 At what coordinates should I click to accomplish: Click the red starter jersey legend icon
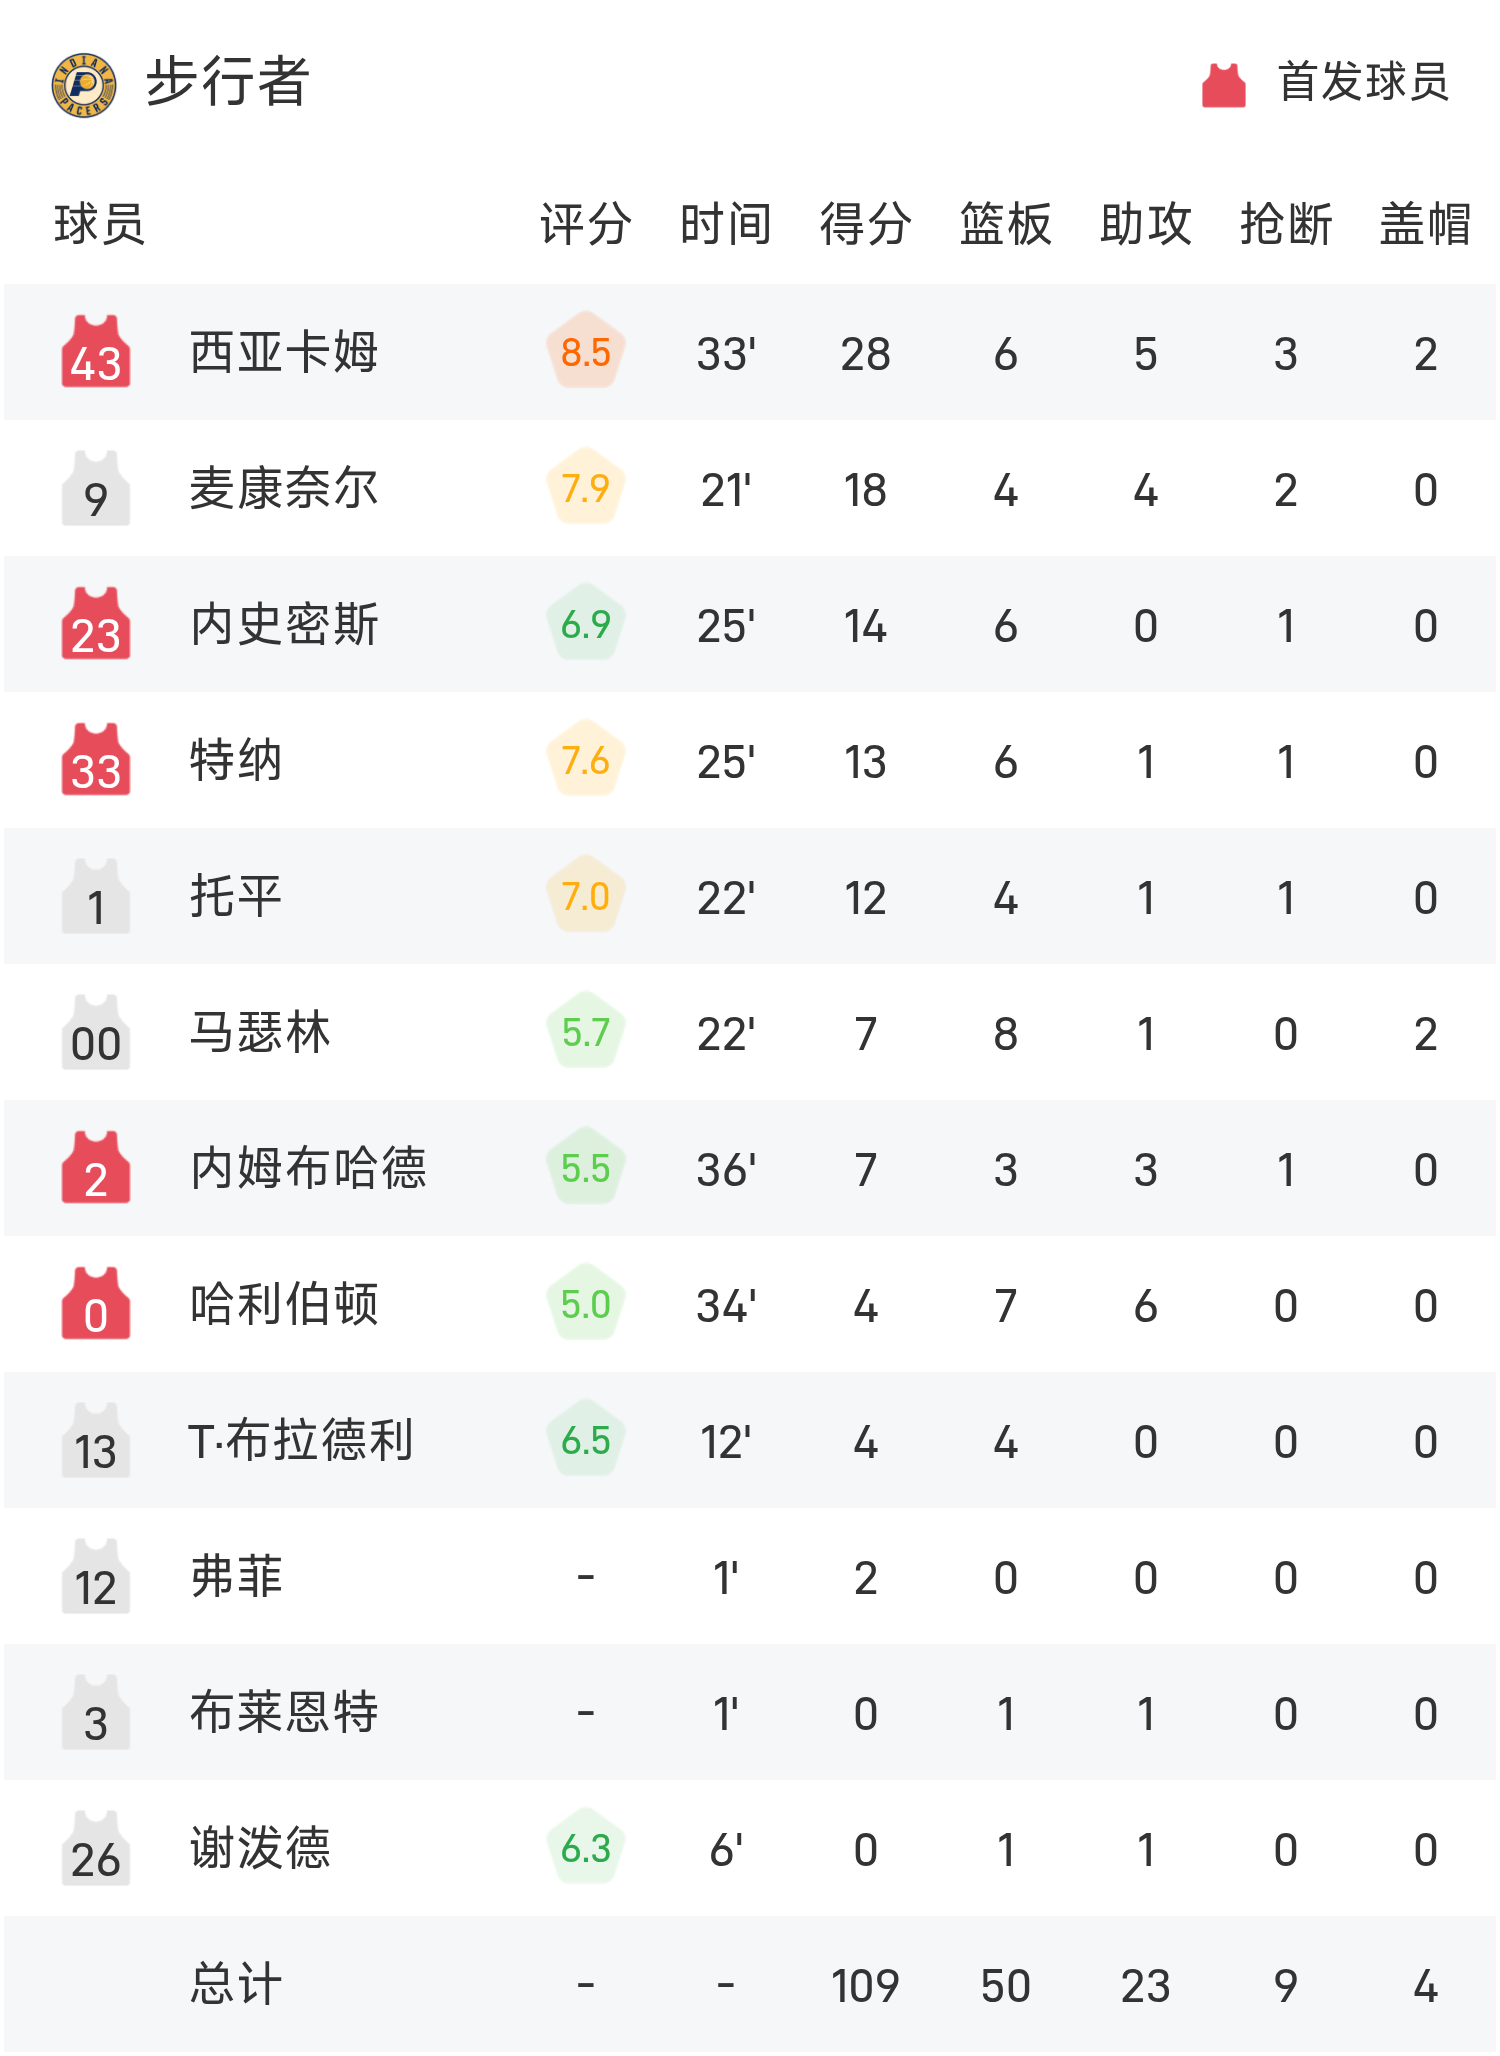pos(1223,84)
